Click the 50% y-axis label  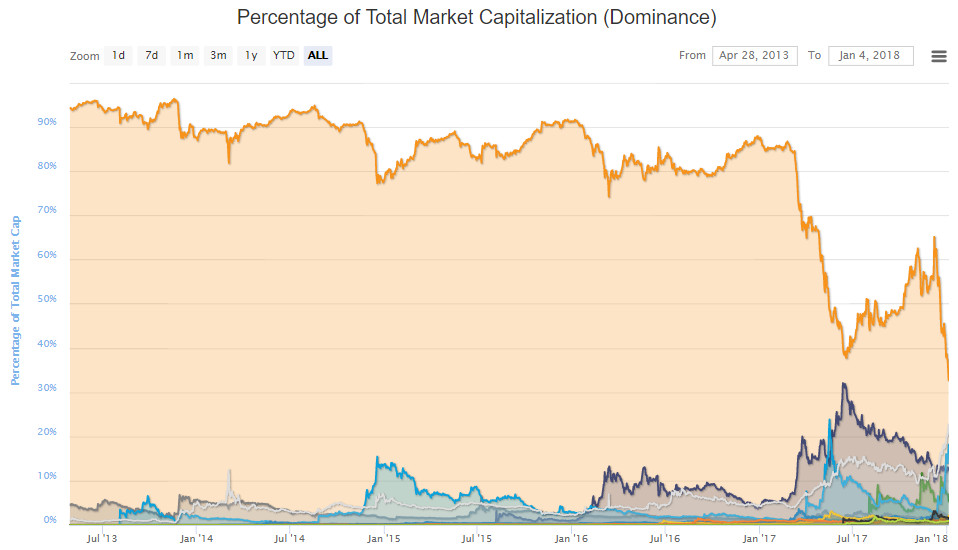(x=47, y=299)
